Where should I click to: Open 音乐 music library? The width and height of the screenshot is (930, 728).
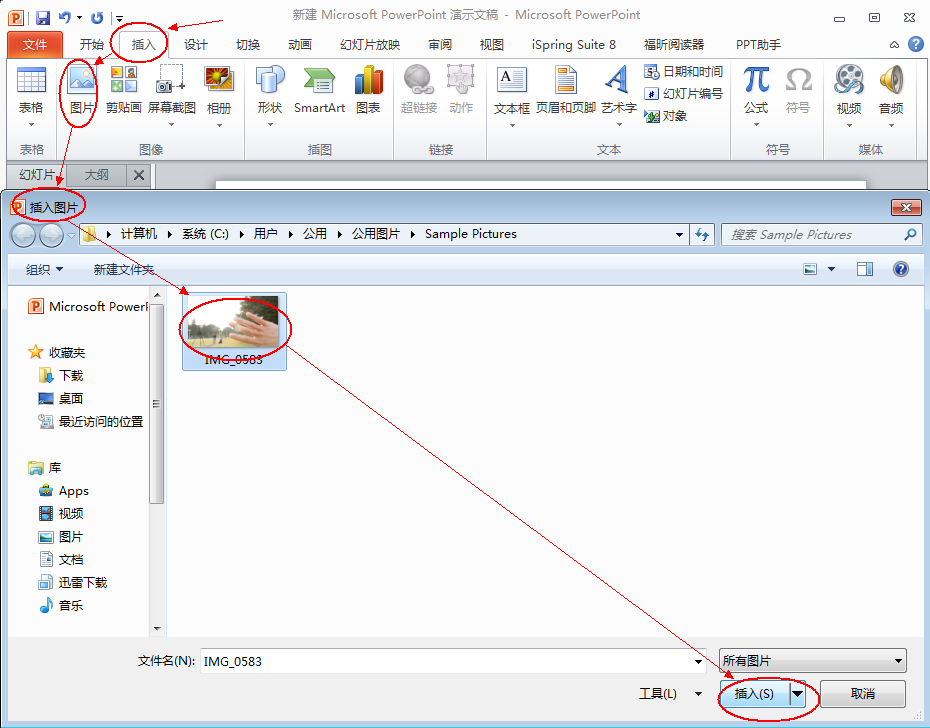tap(61, 606)
